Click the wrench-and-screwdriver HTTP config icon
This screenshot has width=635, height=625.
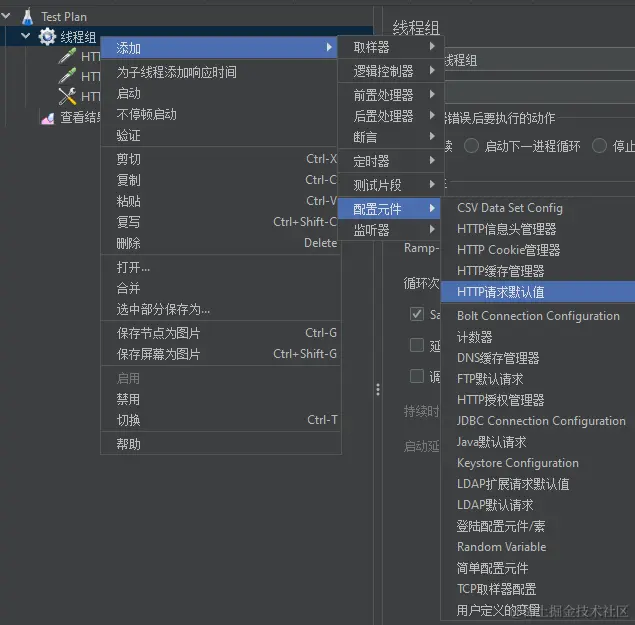pyautogui.click(x=67, y=96)
